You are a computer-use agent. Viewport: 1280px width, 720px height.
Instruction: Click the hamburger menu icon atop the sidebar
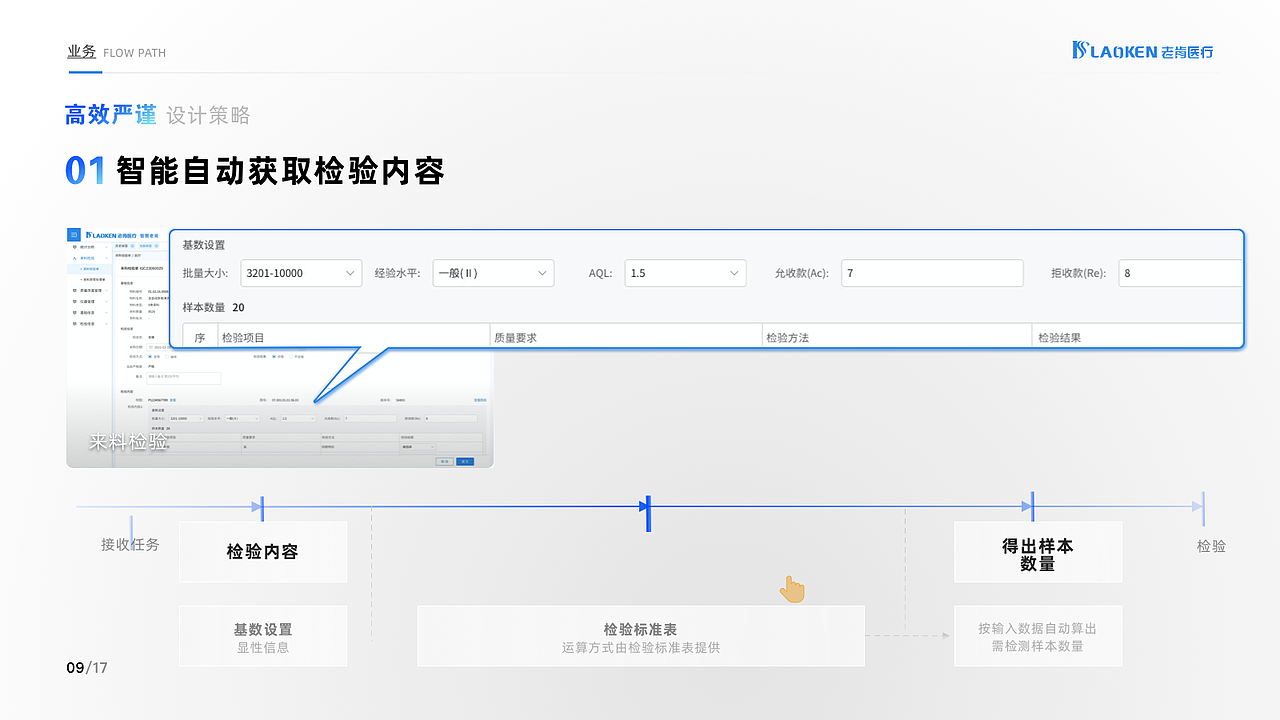click(72, 234)
